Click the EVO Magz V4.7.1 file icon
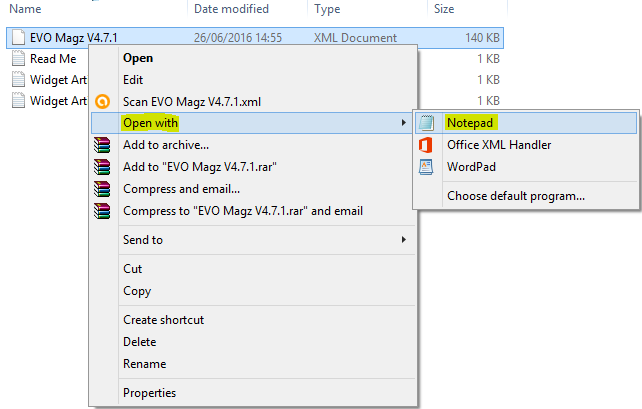 pyautogui.click(x=18, y=38)
